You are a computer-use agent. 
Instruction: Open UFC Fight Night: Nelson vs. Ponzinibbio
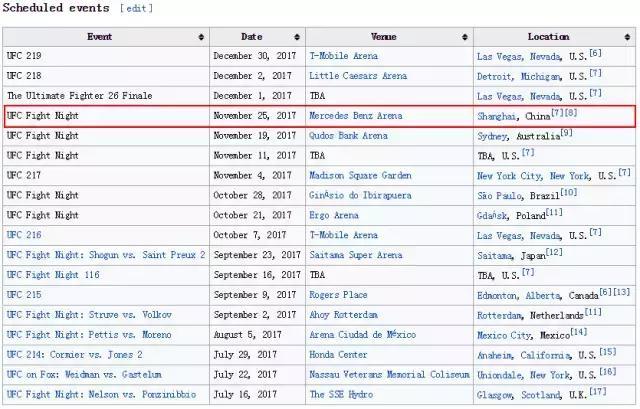click(x=101, y=395)
